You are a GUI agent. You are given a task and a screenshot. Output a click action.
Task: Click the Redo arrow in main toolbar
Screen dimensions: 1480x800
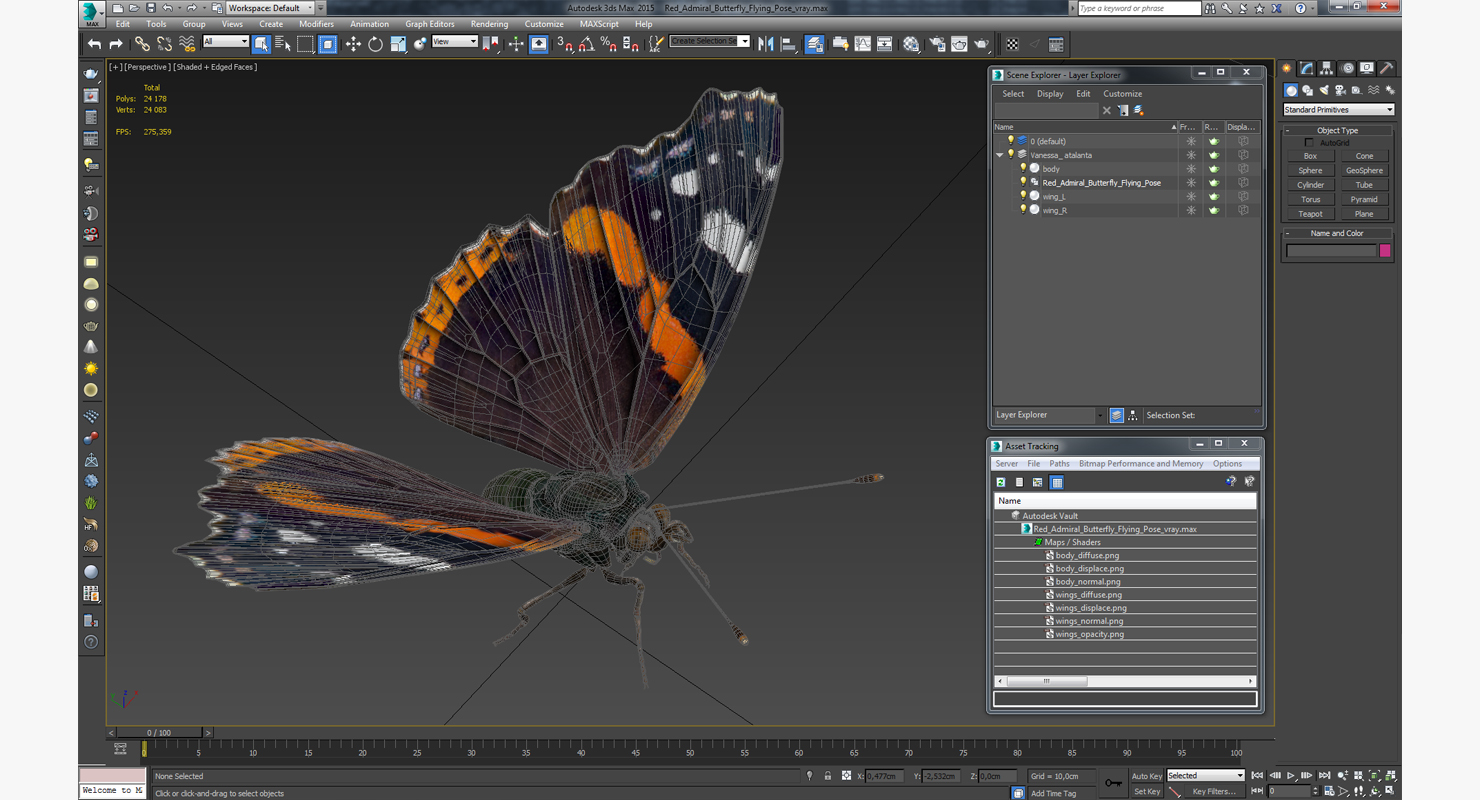[x=116, y=44]
